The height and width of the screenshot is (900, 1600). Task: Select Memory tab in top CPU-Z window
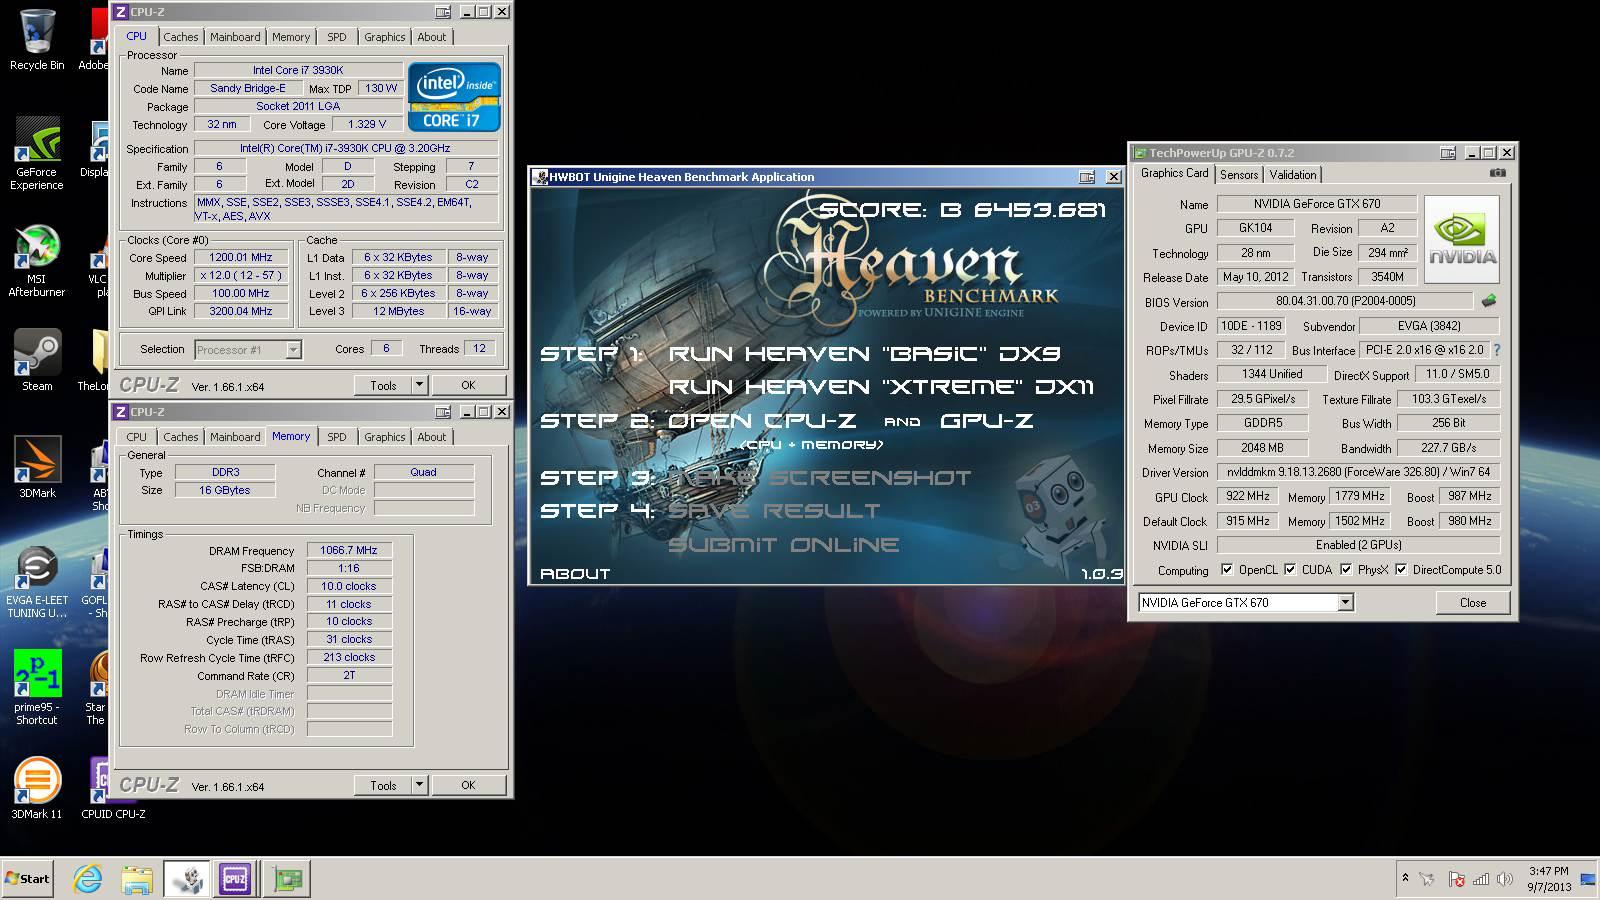pyautogui.click(x=291, y=37)
